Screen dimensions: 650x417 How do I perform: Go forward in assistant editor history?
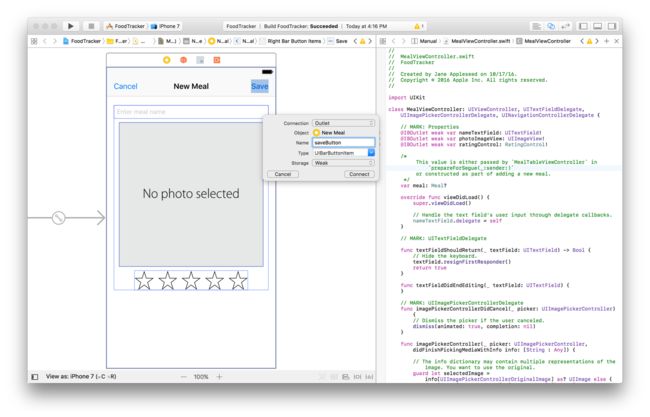click(403, 41)
